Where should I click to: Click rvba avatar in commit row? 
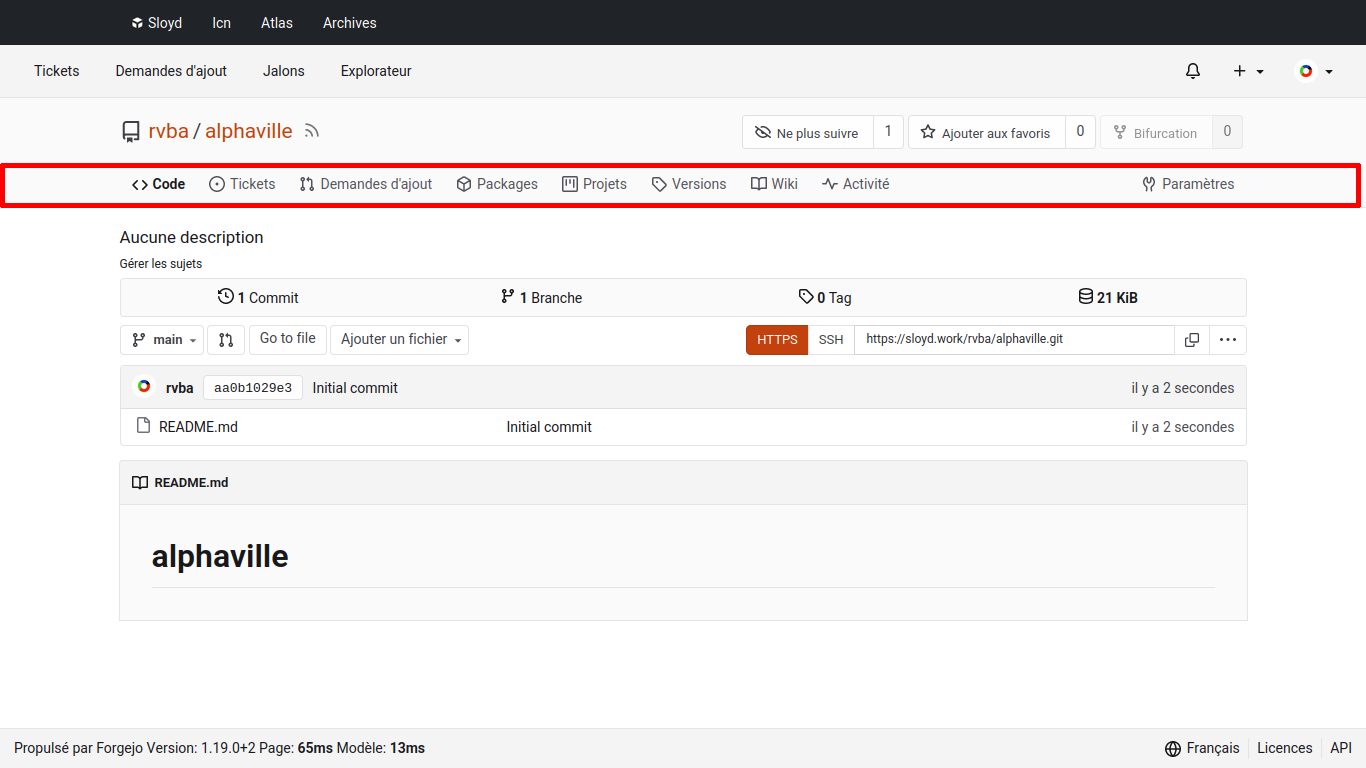click(144, 387)
